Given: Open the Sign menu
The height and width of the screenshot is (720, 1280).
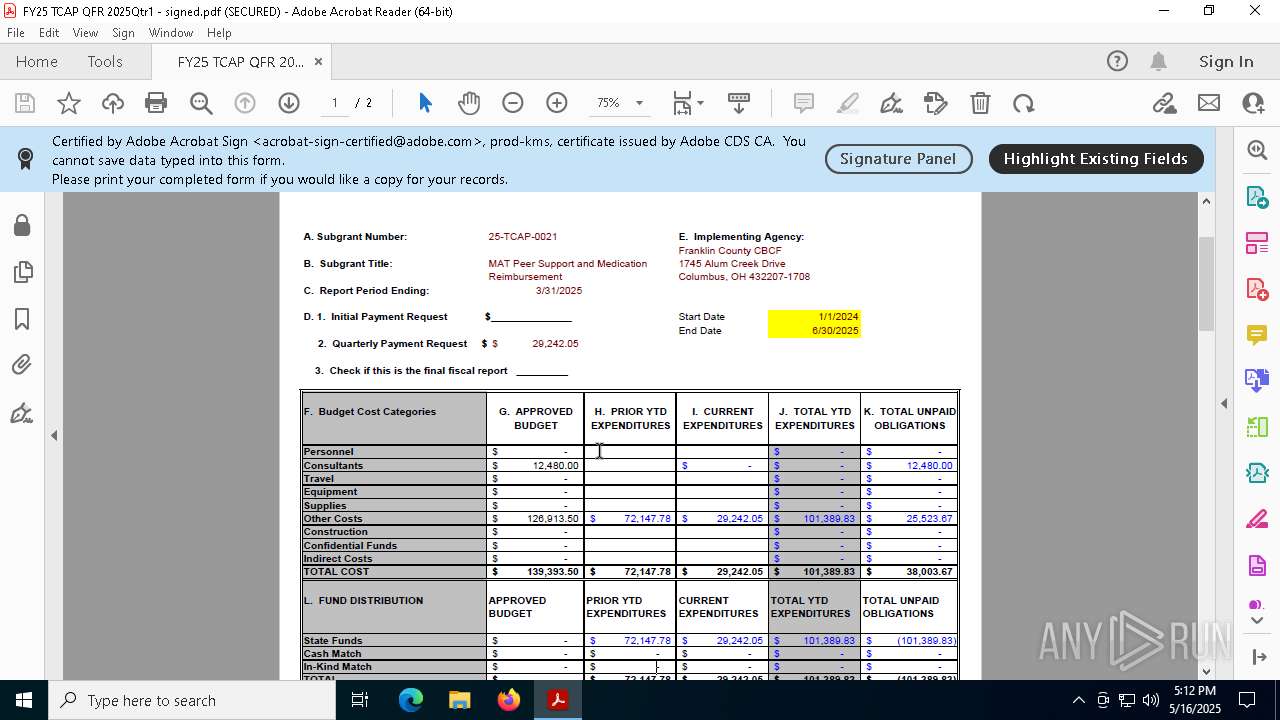Looking at the screenshot, I should pos(123,33).
